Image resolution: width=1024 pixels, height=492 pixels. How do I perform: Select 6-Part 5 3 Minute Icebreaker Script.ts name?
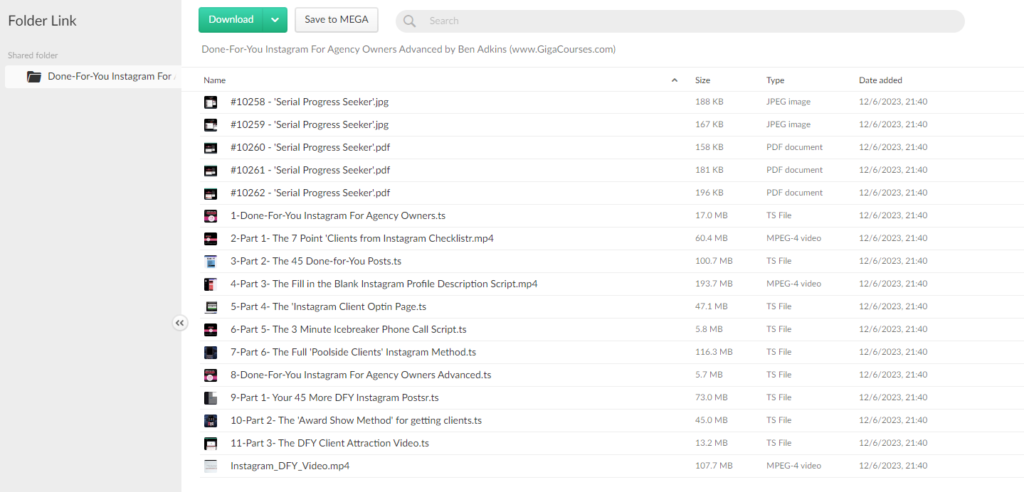(348, 329)
